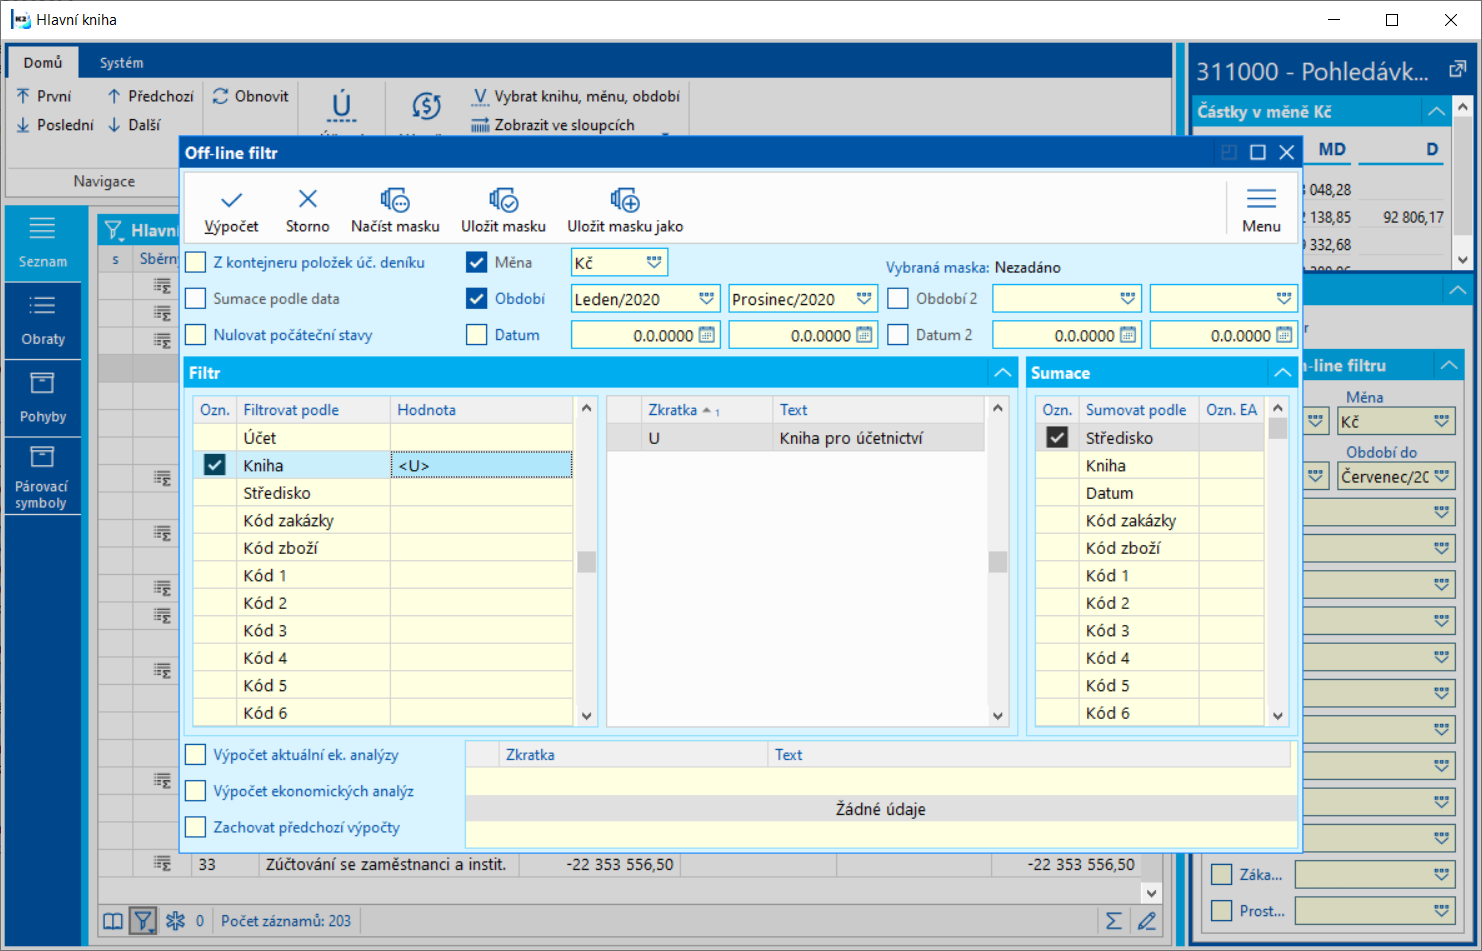Open Párovací symboly in sidebar
This screenshot has width=1482, height=951.
point(42,477)
